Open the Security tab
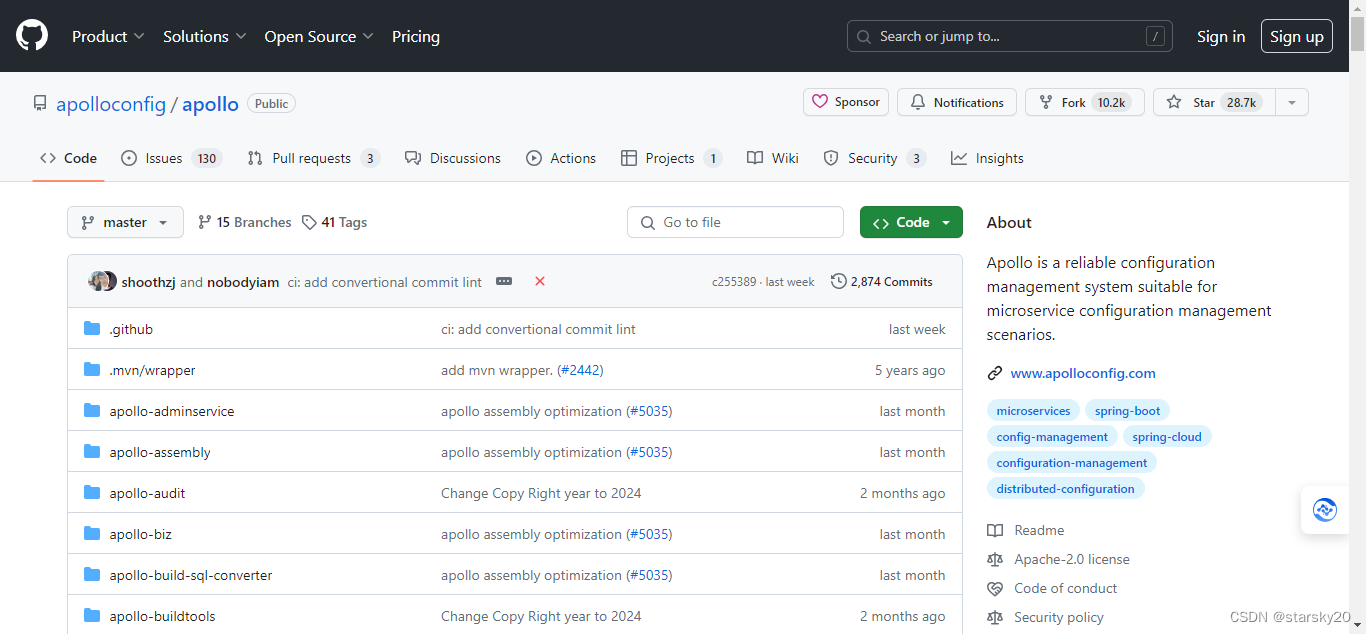This screenshot has width=1366, height=634. coord(875,158)
